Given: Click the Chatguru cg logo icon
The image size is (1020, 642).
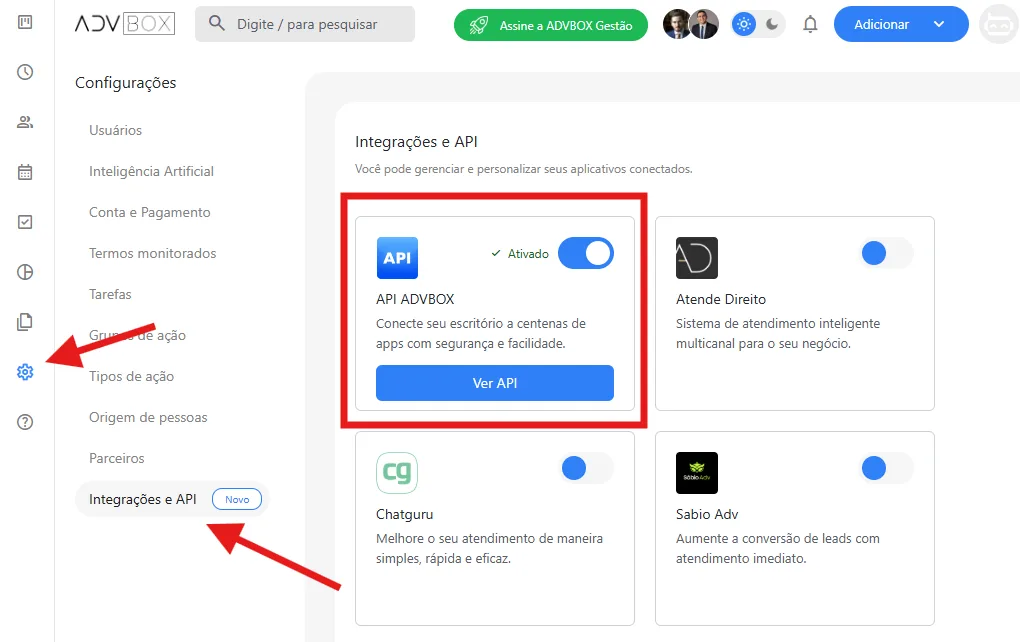Looking at the screenshot, I should pyautogui.click(x=397, y=473).
